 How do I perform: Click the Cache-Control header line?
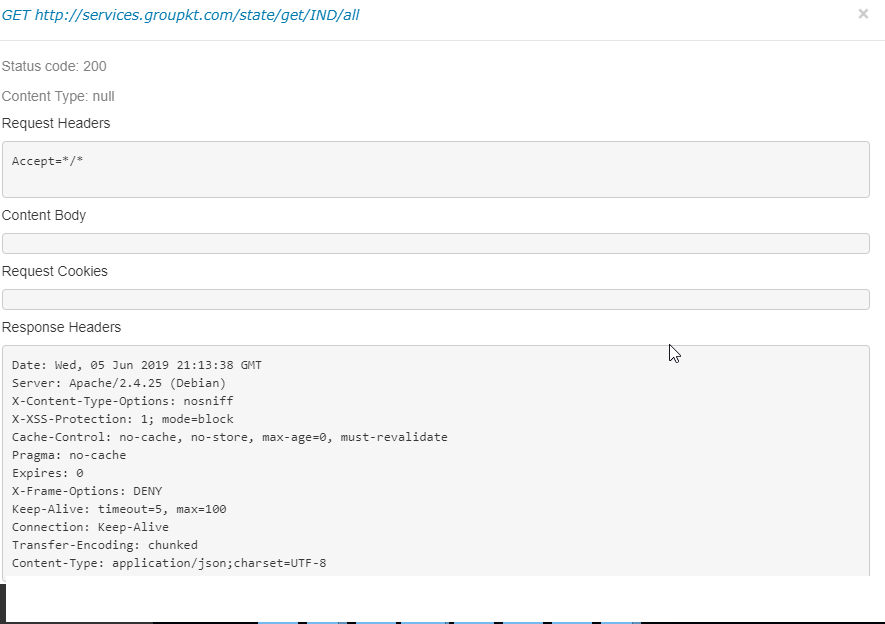[x=230, y=437]
